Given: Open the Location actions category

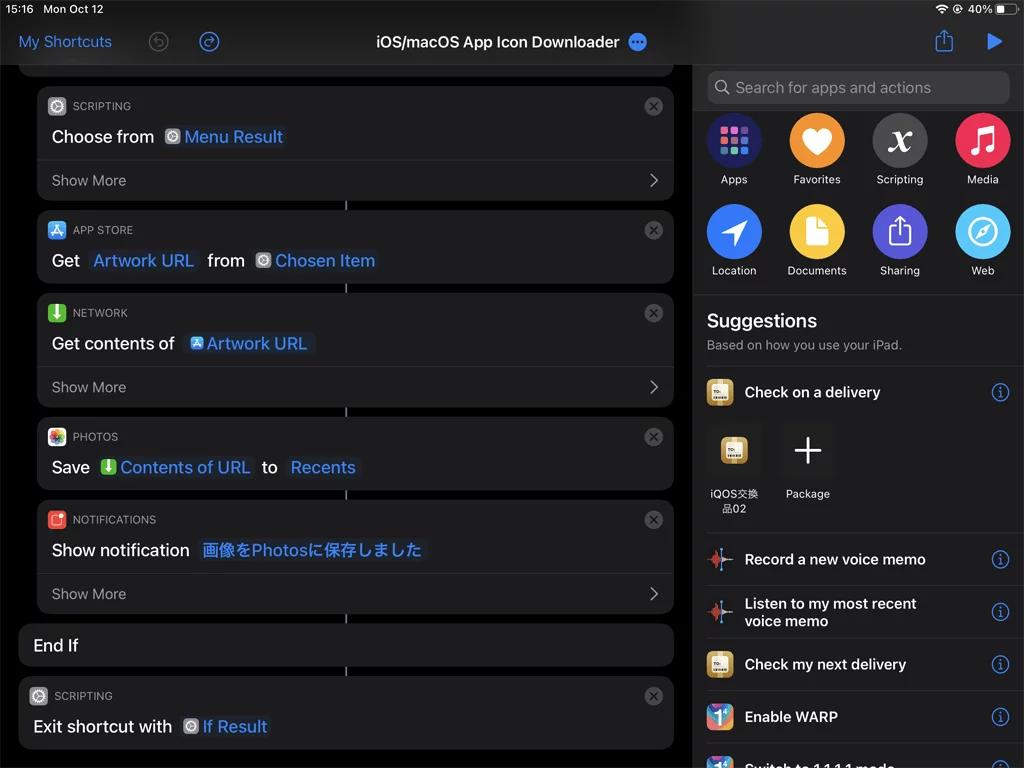Looking at the screenshot, I should [734, 241].
